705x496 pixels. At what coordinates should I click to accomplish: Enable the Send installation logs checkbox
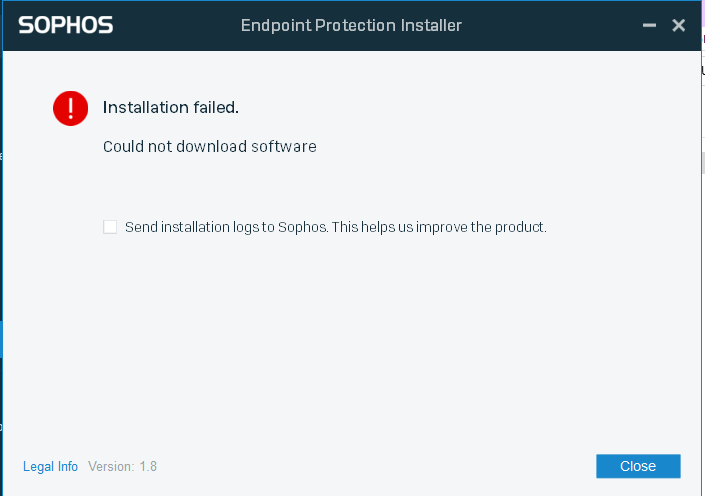tap(110, 227)
